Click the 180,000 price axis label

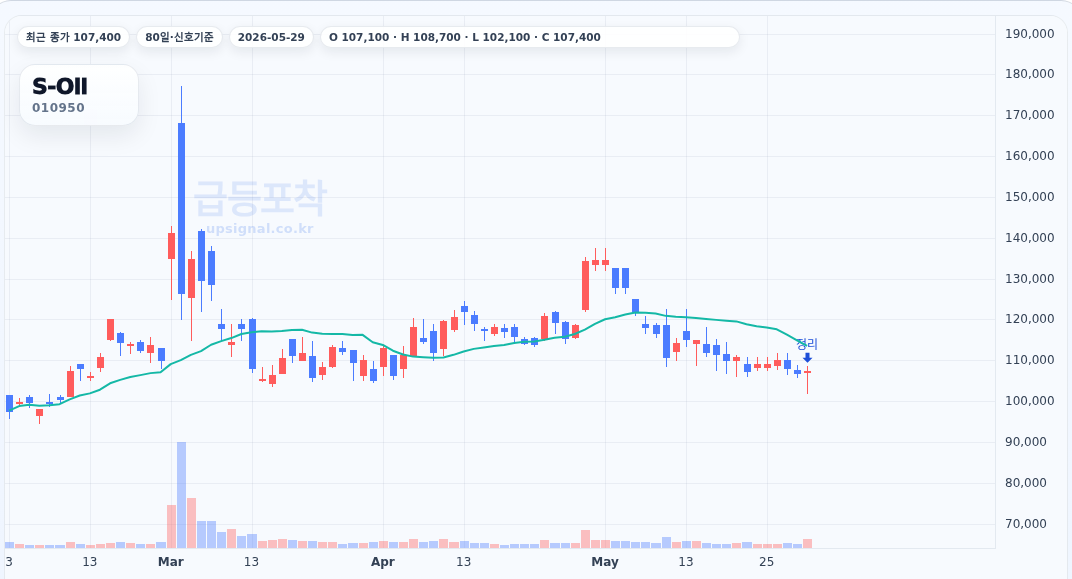[x=1029, y=74]
